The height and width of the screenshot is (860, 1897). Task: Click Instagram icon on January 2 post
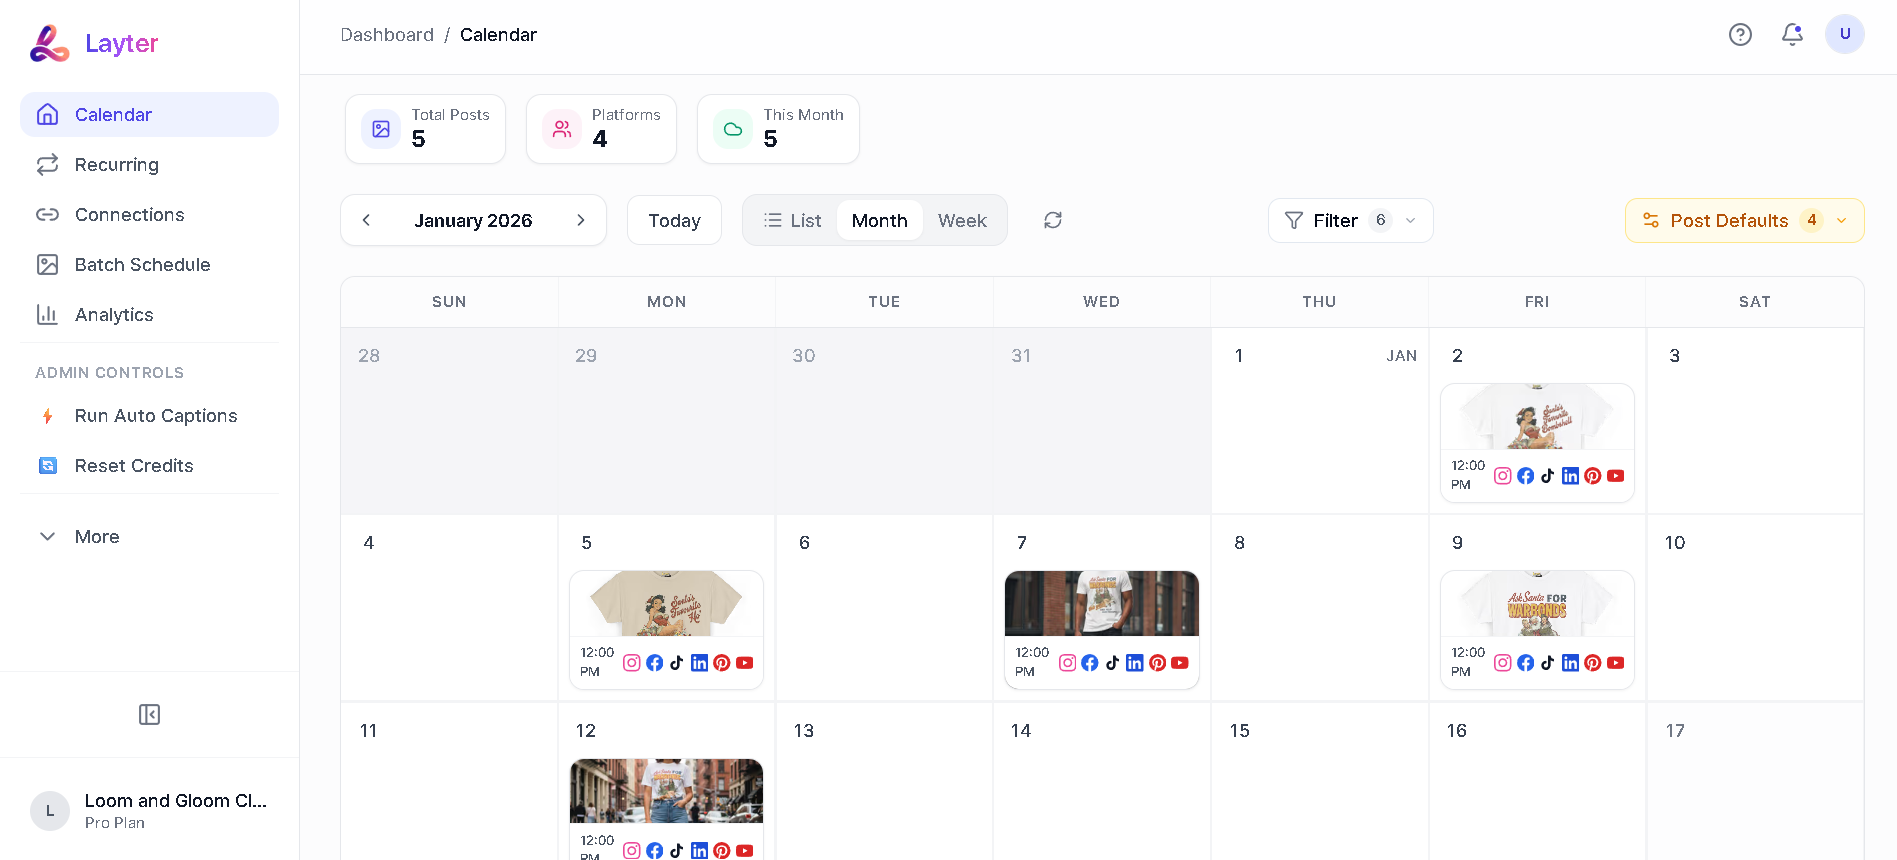tap(1502, 476)
